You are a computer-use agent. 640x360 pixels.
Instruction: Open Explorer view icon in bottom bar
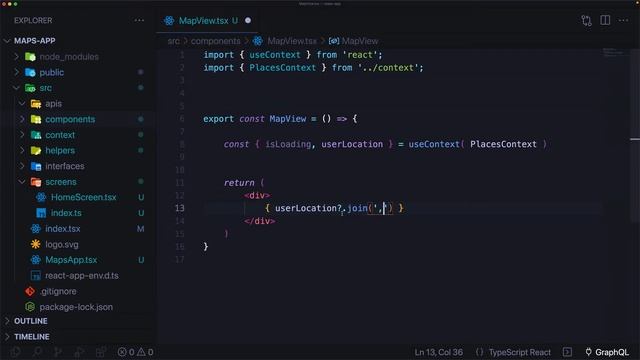(x=16, y=352)
